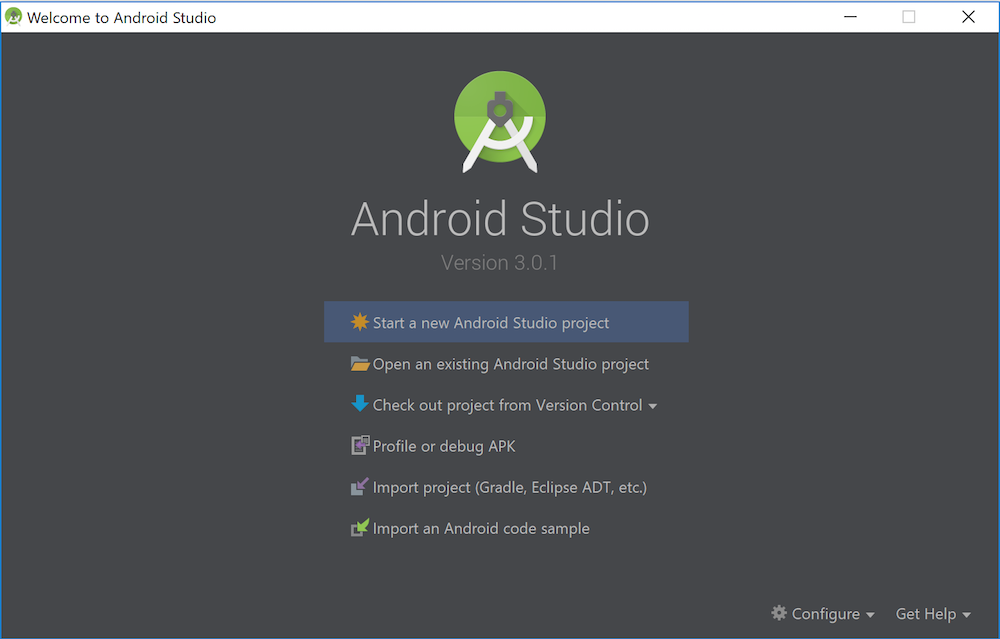Start a new Android Studio project

(x=490, y=322)
